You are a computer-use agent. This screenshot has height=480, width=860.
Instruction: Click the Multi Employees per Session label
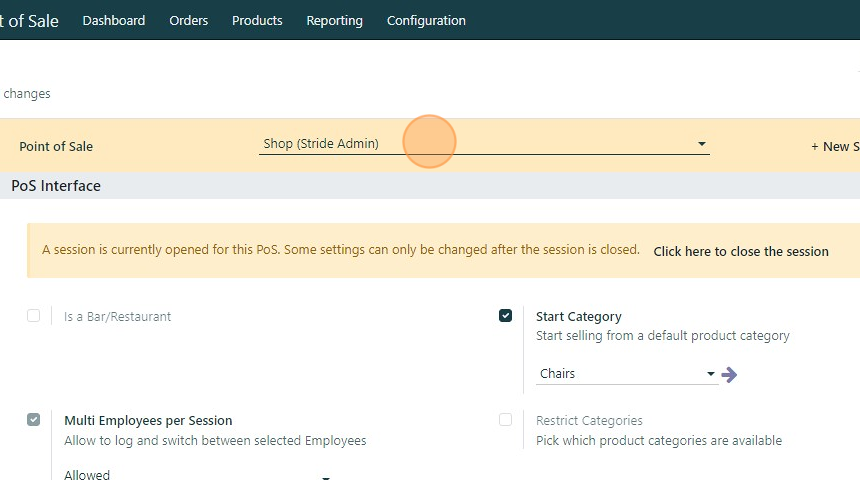click(148, 421)
